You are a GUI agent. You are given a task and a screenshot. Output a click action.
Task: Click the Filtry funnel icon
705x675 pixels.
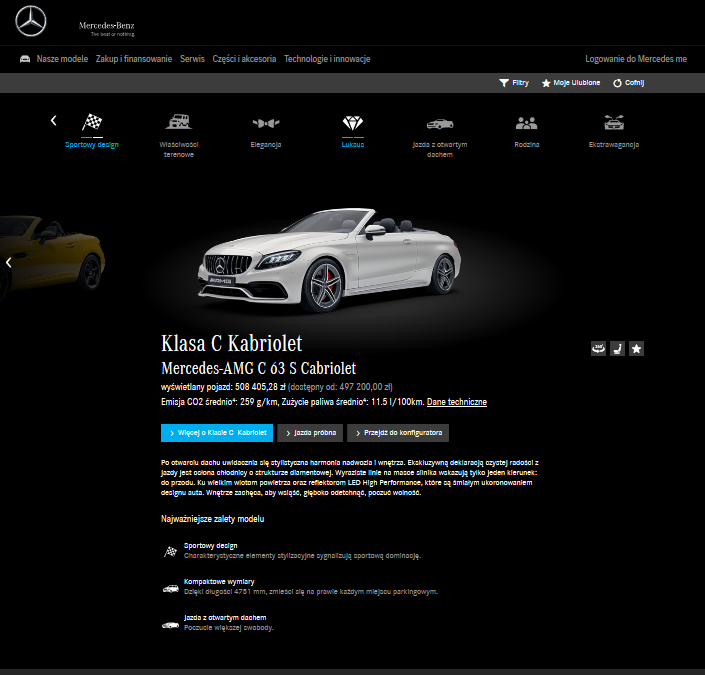(504, 83)
